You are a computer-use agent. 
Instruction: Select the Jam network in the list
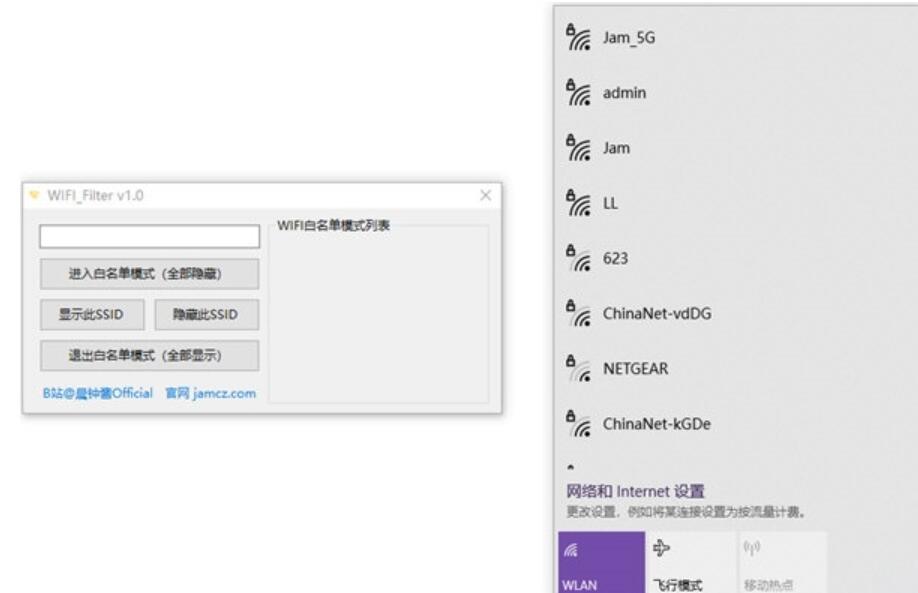pyautogui.click(x=616, y=148)
